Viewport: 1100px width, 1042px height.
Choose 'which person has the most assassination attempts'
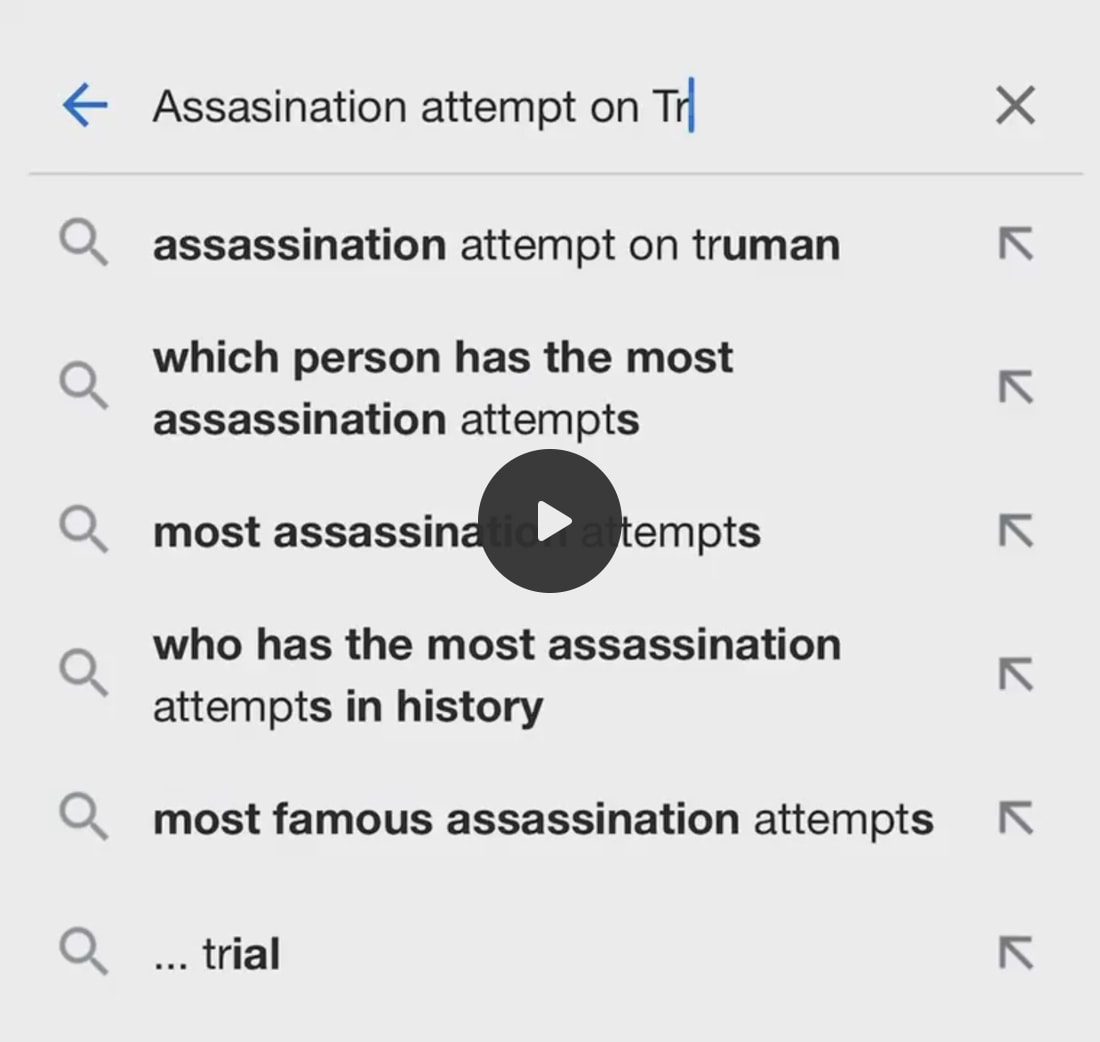[442, 388]
